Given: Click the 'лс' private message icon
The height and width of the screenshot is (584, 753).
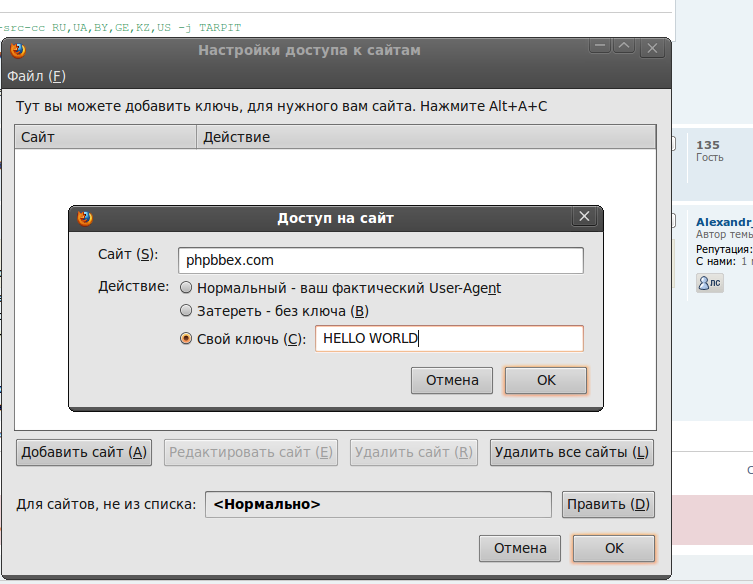Looking at the screenshot, I should (709, 283).
